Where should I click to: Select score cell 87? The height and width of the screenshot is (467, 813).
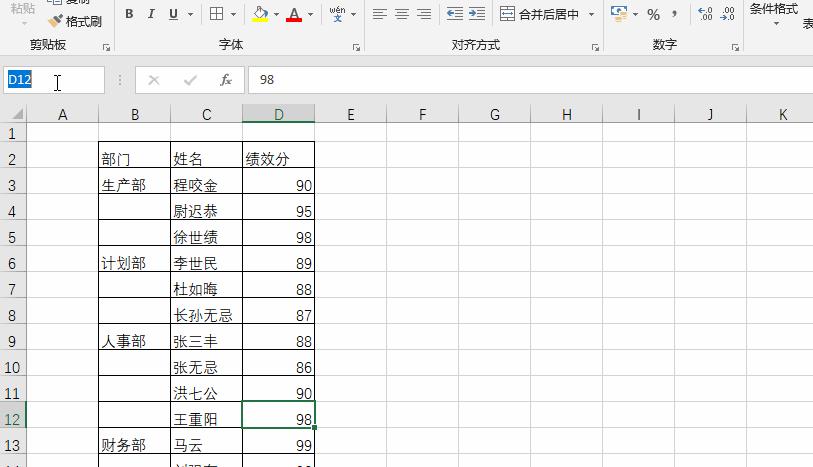tap(278, 311)
